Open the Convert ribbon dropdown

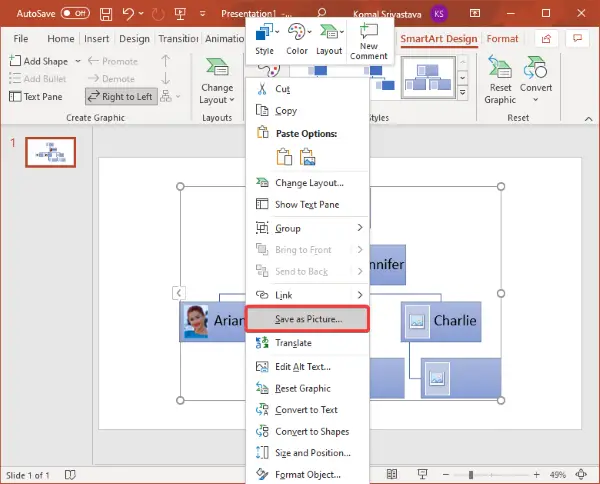[x=536, y=80]
